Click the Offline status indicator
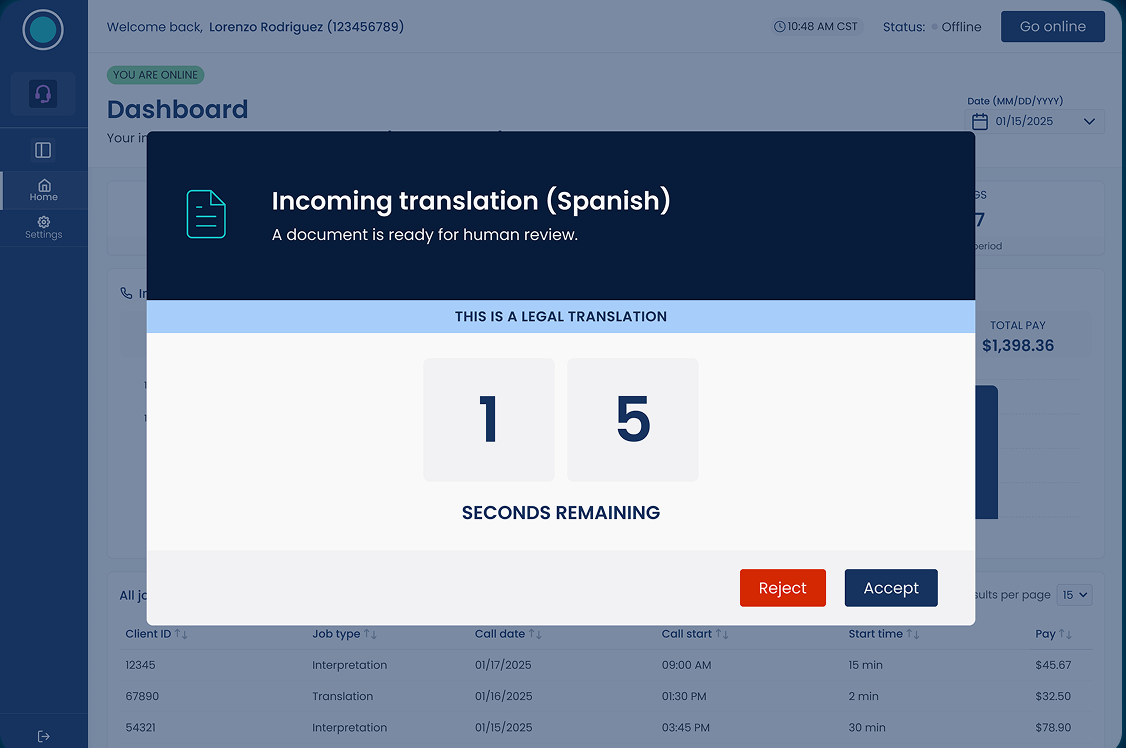The width and height of the screenshot is (1126, 748). point(956,27)
